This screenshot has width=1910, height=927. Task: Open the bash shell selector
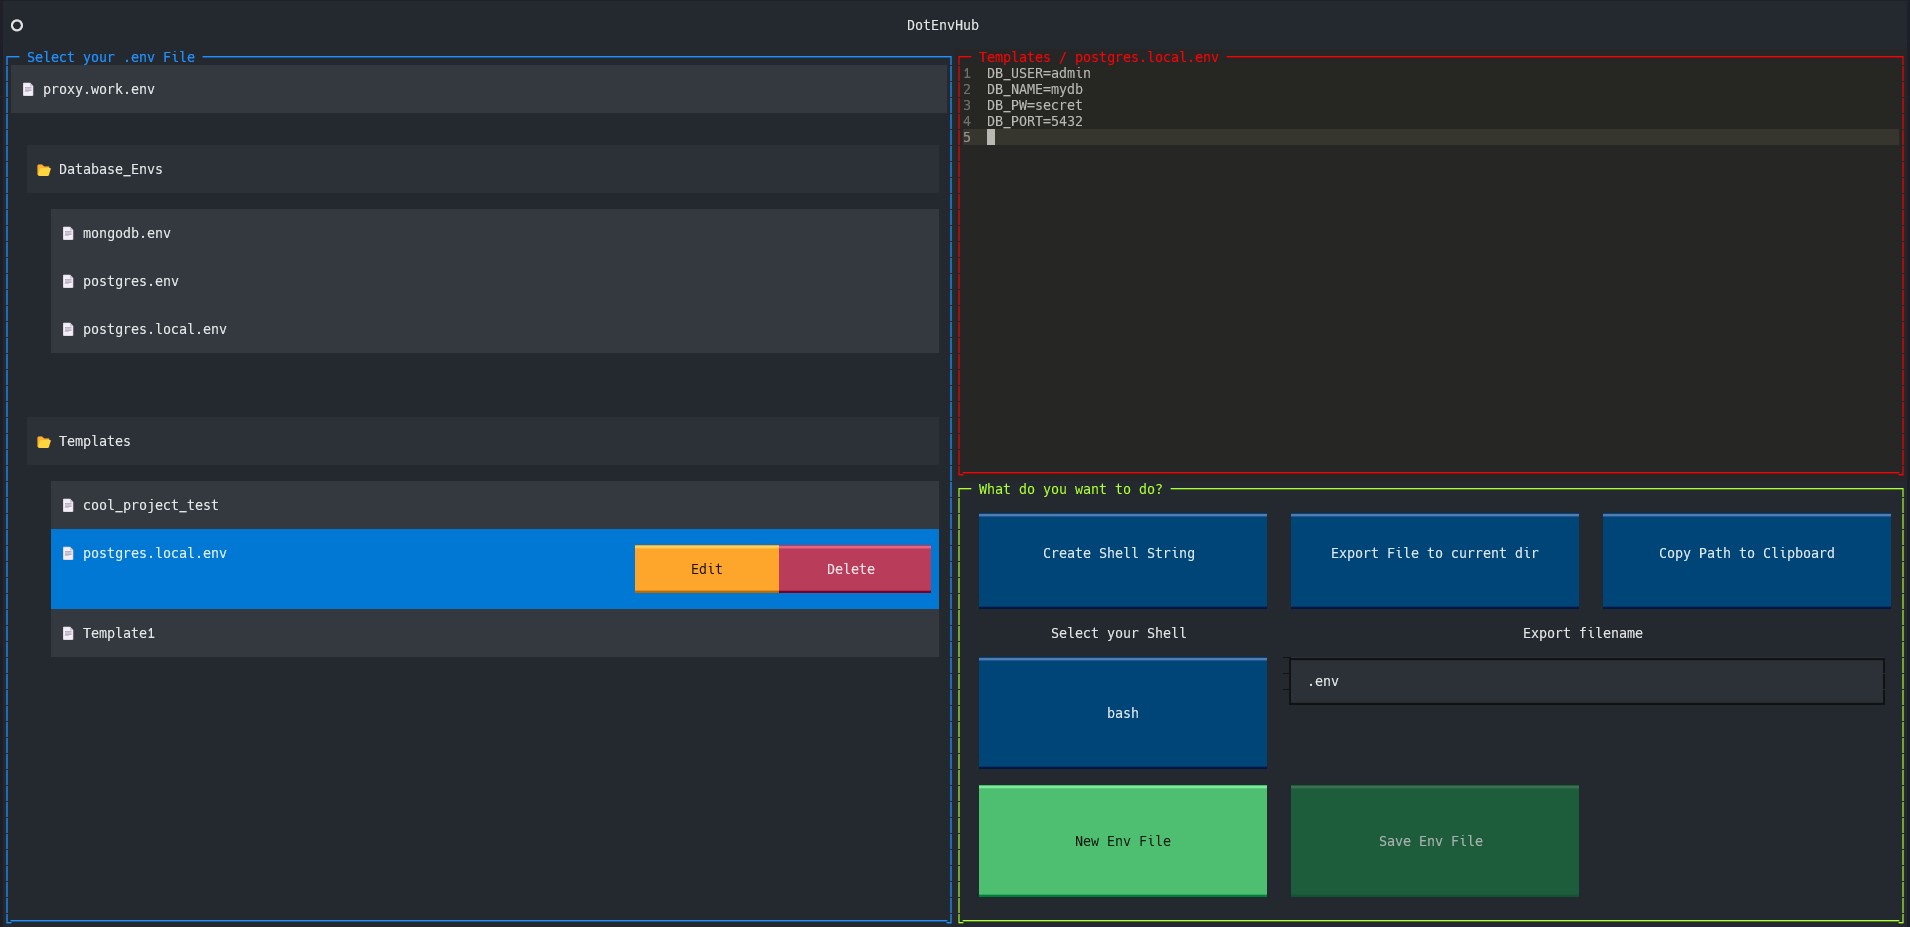(1123, 713)
